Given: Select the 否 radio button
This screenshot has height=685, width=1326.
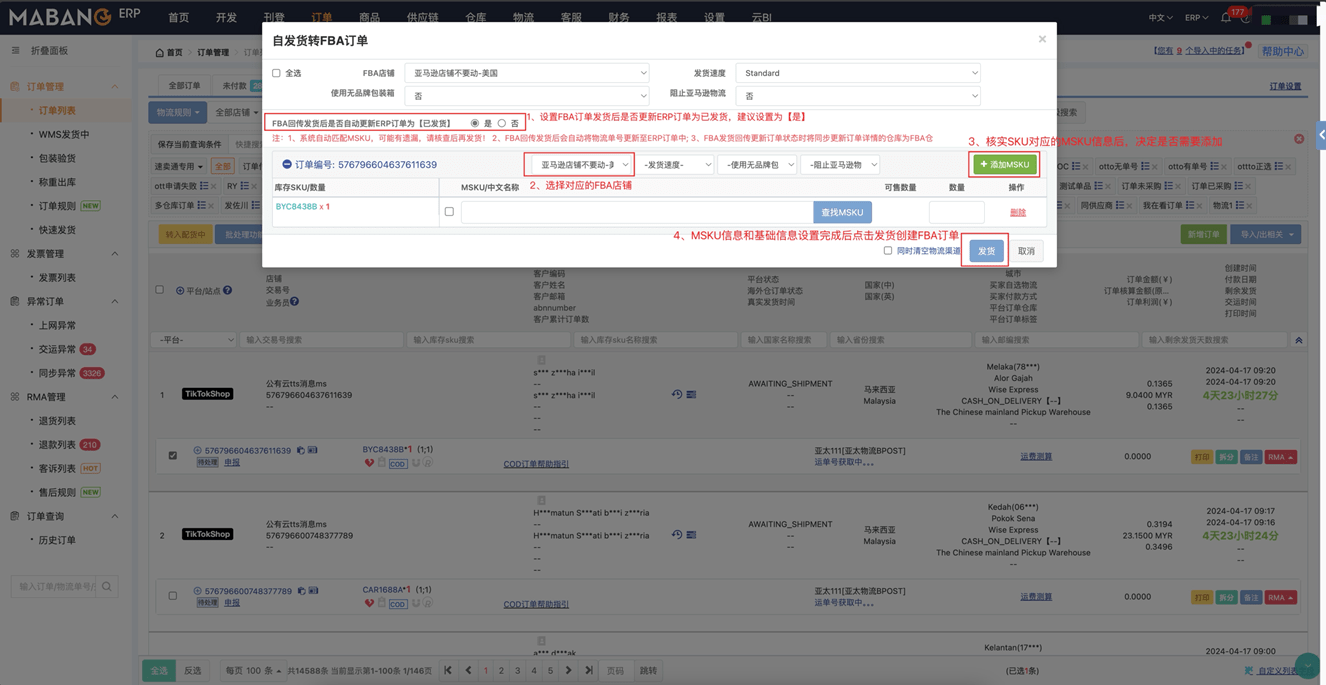Looking at the screenshot, I should pos(502,124).
